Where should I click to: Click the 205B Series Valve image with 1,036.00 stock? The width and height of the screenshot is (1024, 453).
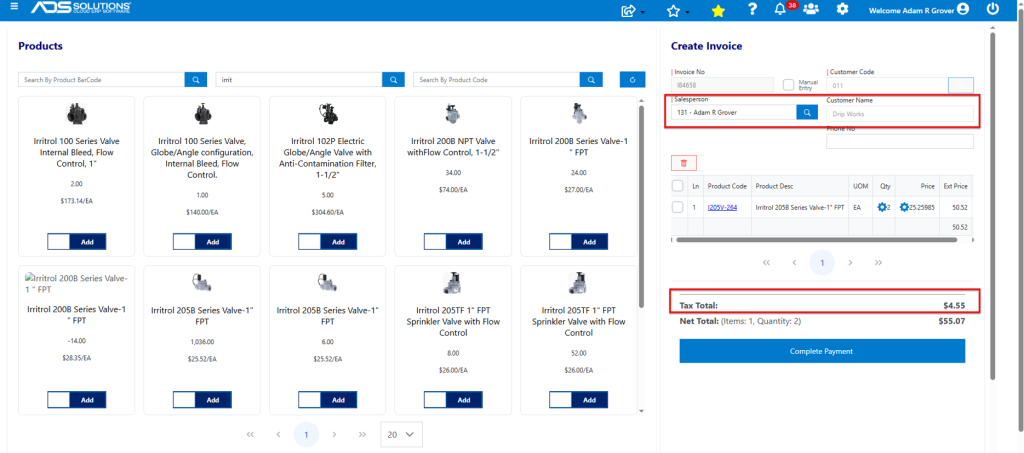[x=202, y=282]
